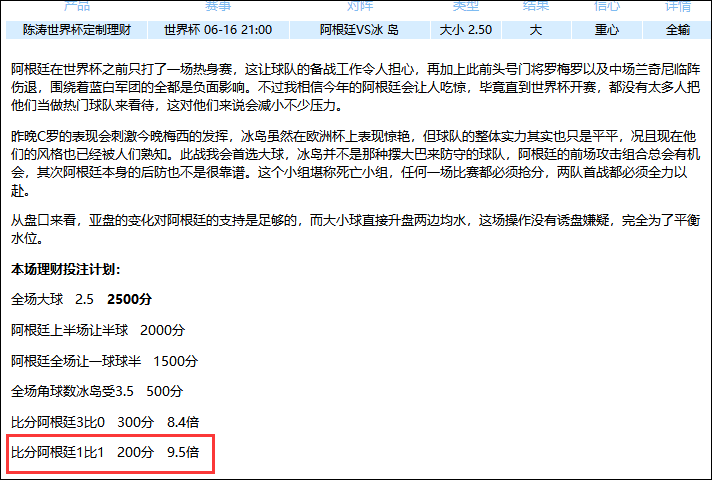Click the paragraph starting 昨晚C罗的表现
The image size is (712, 480).
(x=356, y=163)
